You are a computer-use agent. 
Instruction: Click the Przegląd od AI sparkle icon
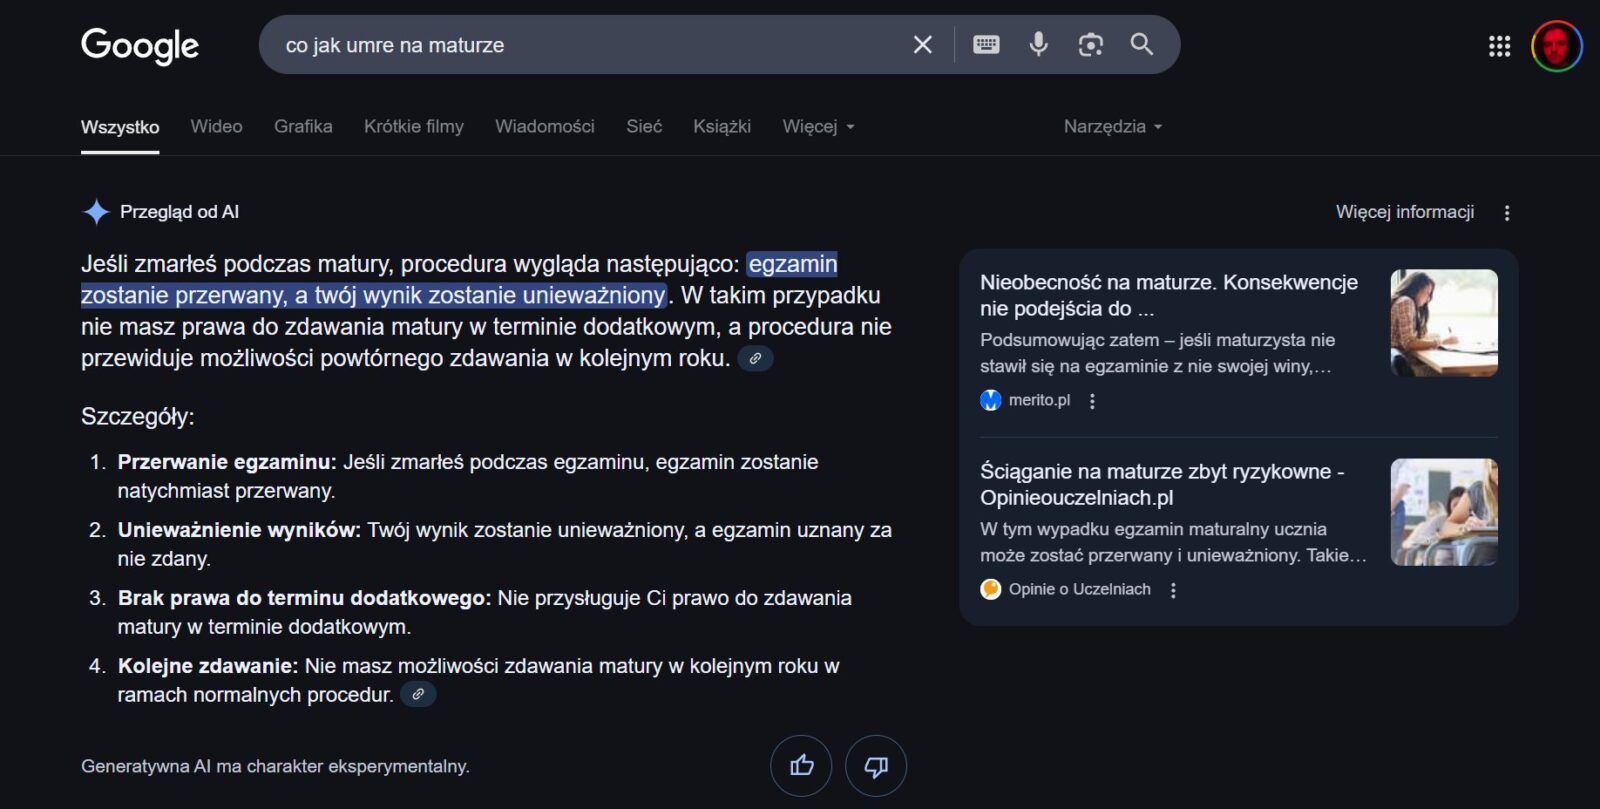[96, 212]
